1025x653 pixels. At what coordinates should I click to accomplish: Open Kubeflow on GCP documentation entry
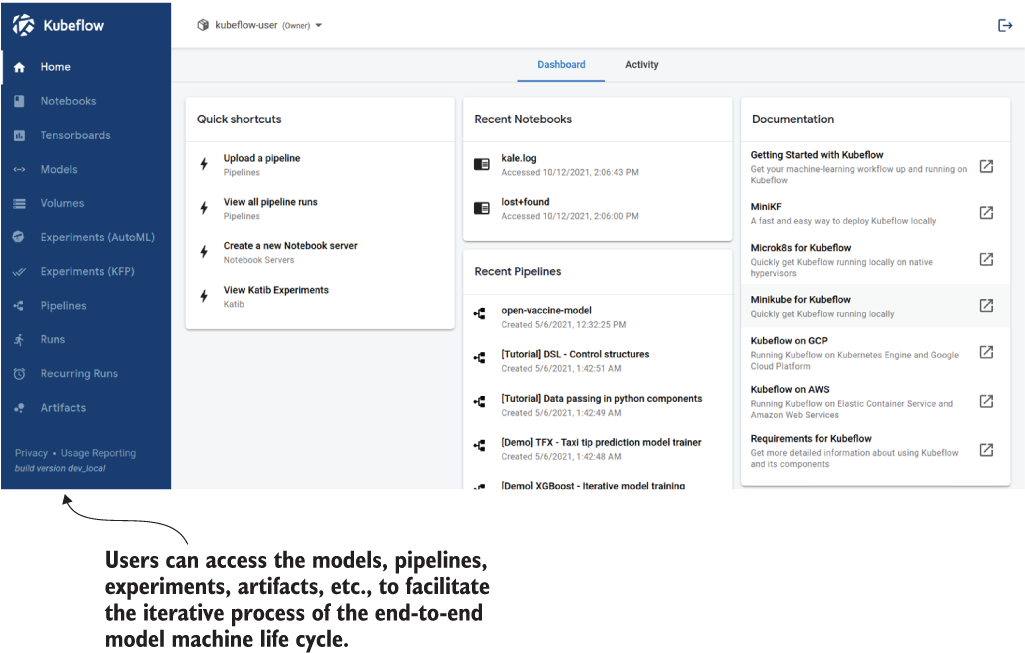875,352
